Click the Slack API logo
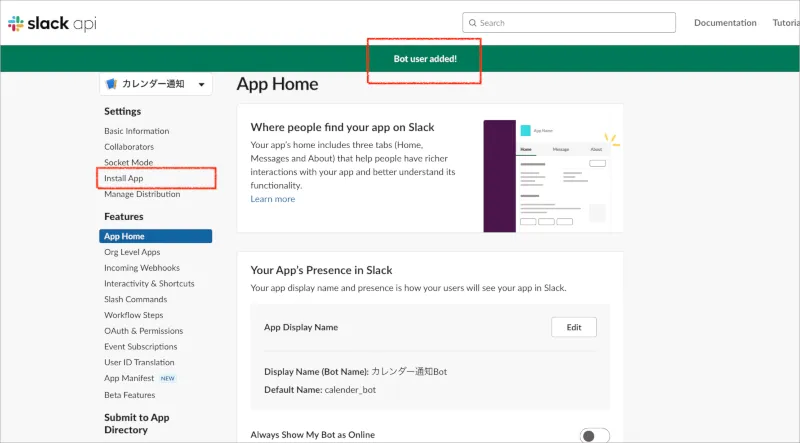 click(52, 23)
